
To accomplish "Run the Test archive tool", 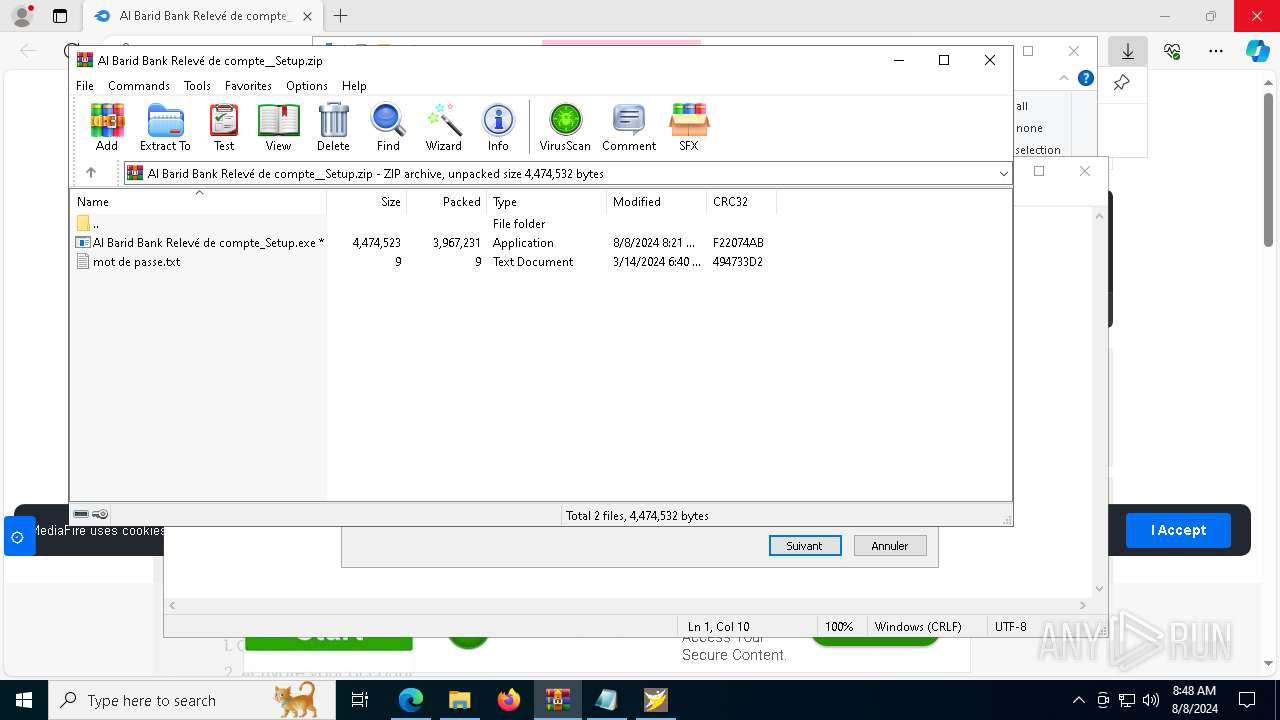I will (224, 126).
